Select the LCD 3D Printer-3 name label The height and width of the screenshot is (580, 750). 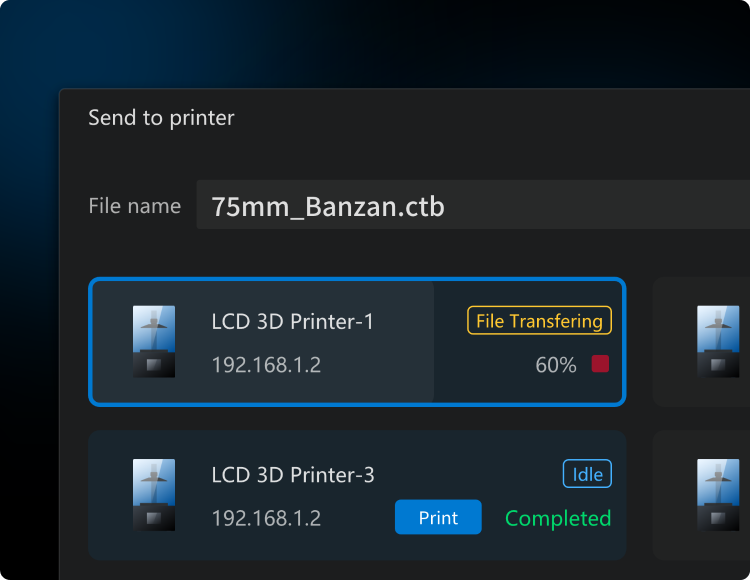[x=293, y=475]
